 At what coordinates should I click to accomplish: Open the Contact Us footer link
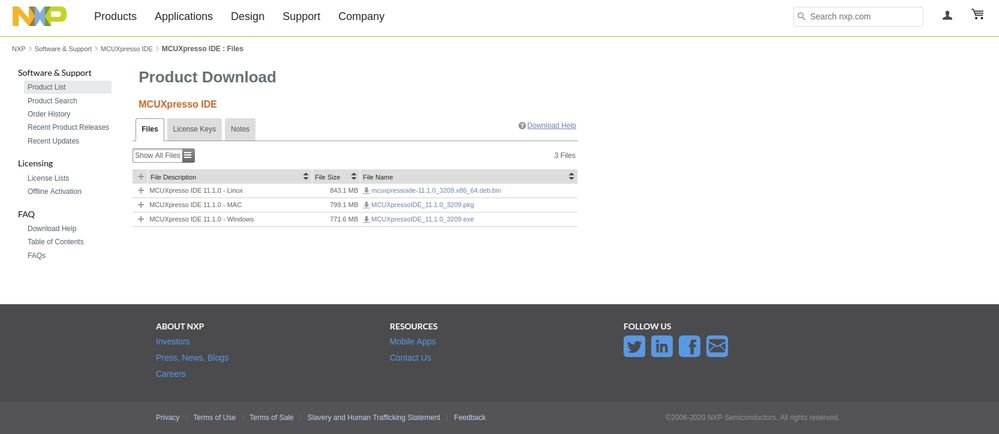(x=410, y=358)
